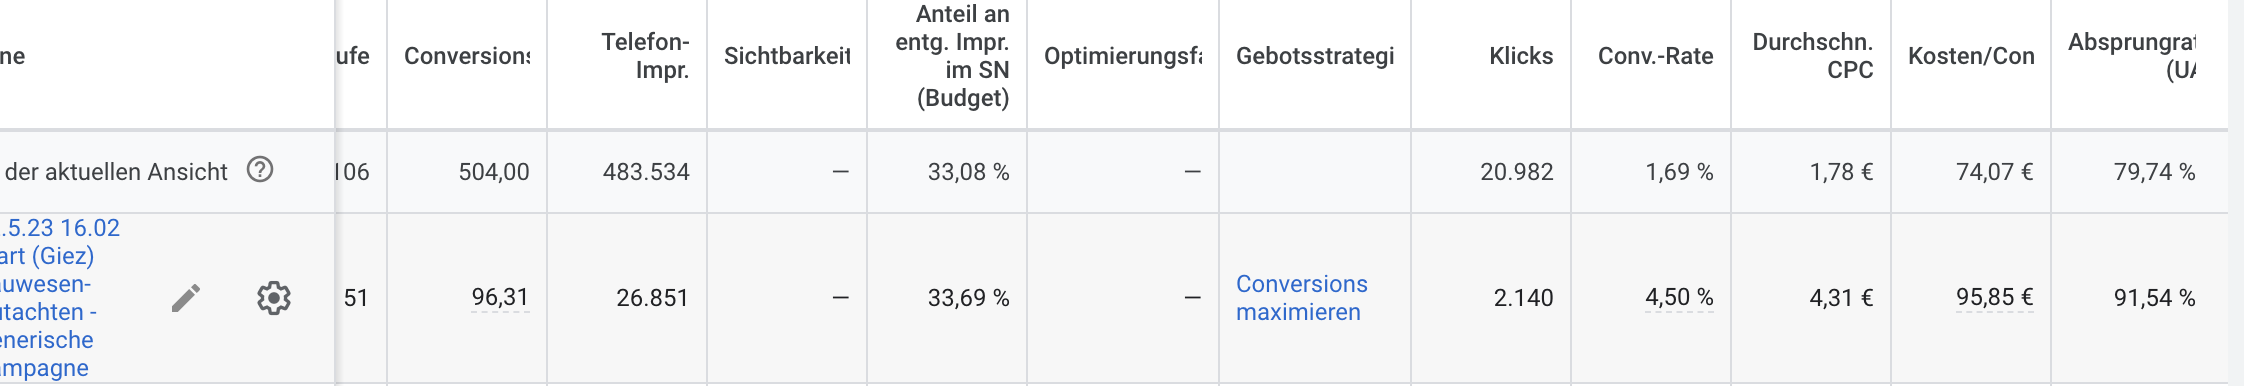Click the 96,31 conversions value
The width and height of the screenshot is (2244, 386).
tap(500, 298)
